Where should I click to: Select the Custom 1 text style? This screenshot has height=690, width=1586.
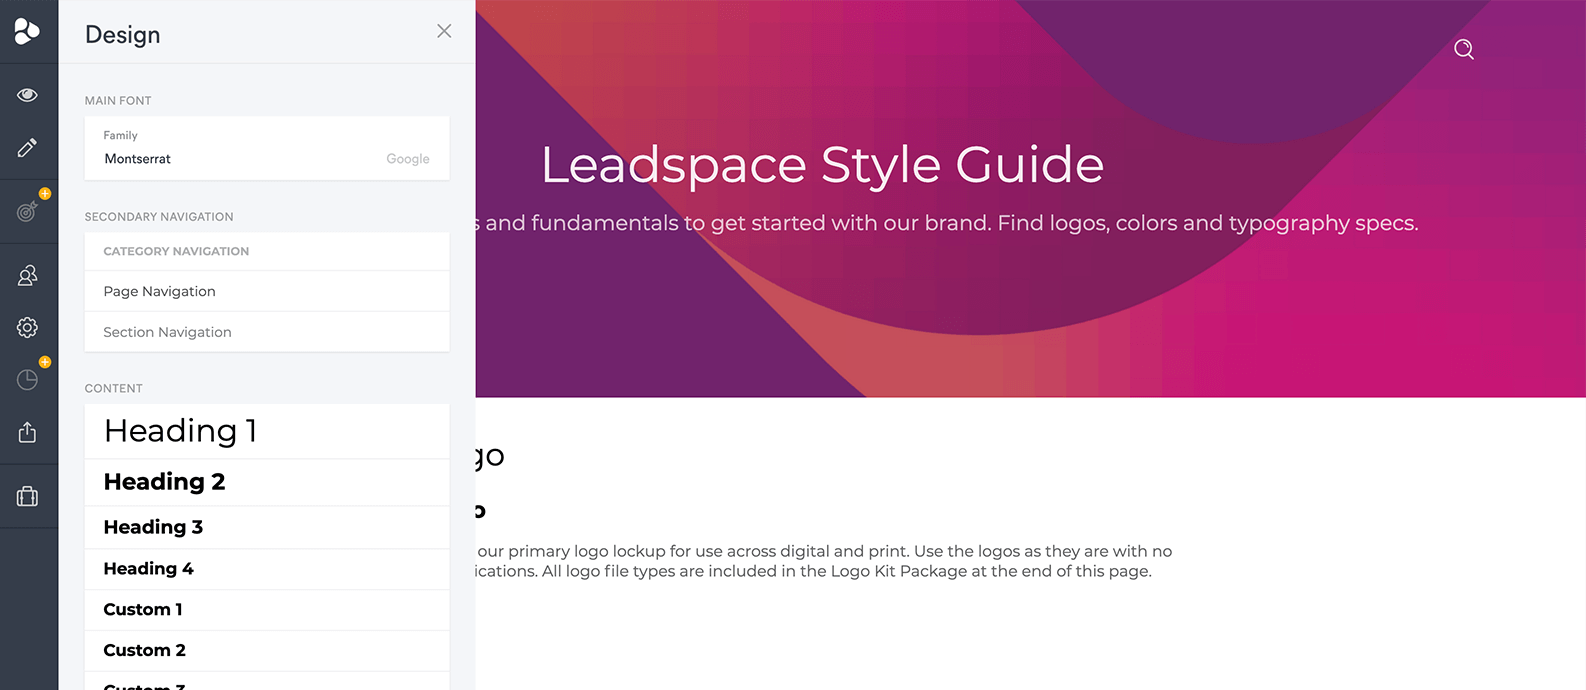tap(267, 610)
